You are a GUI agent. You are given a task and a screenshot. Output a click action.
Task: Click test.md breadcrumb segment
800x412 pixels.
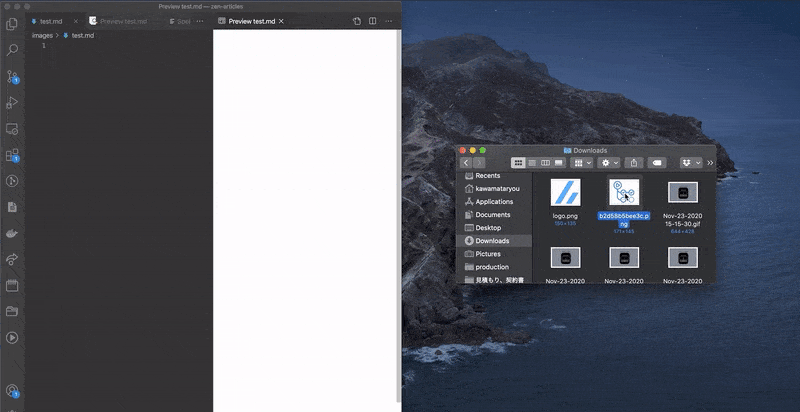click(x=83, y=36)
